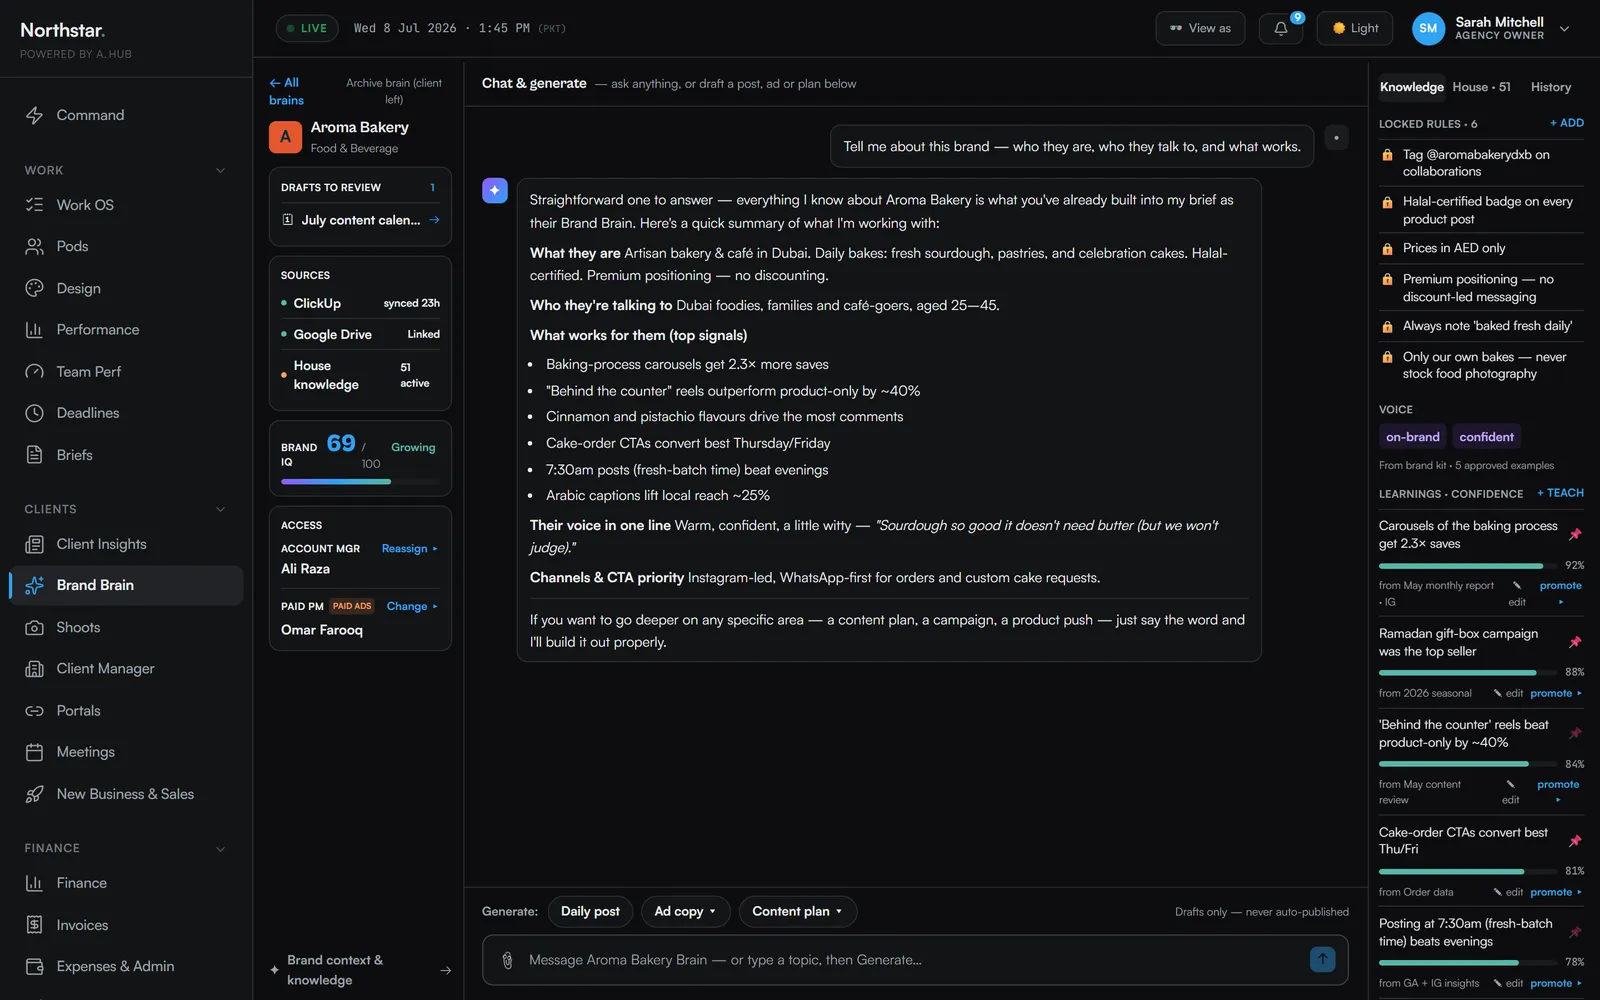Viewport: 1600px width, 1000px height.
Task: Send message with the arrow button
Action: point(1322,959)
